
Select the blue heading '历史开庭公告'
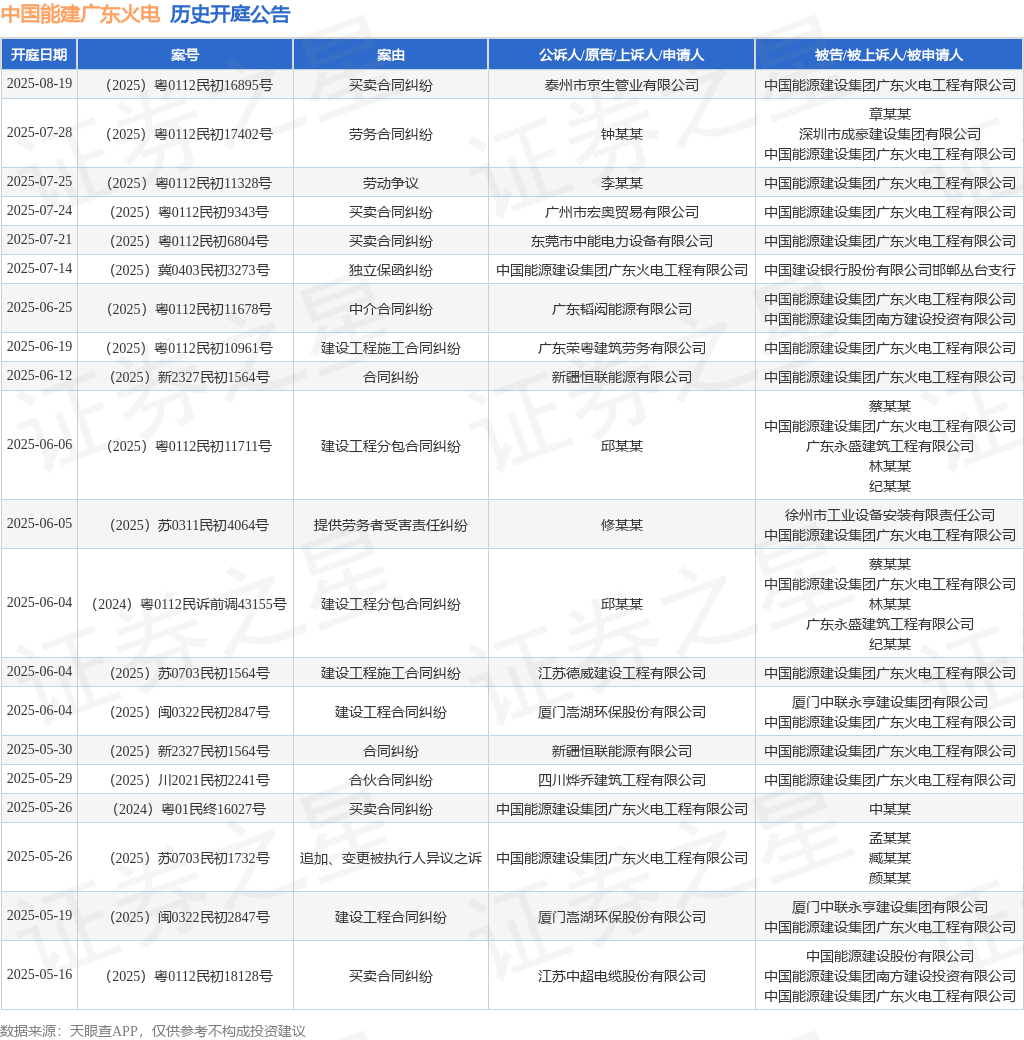click(x=230, y=14)
